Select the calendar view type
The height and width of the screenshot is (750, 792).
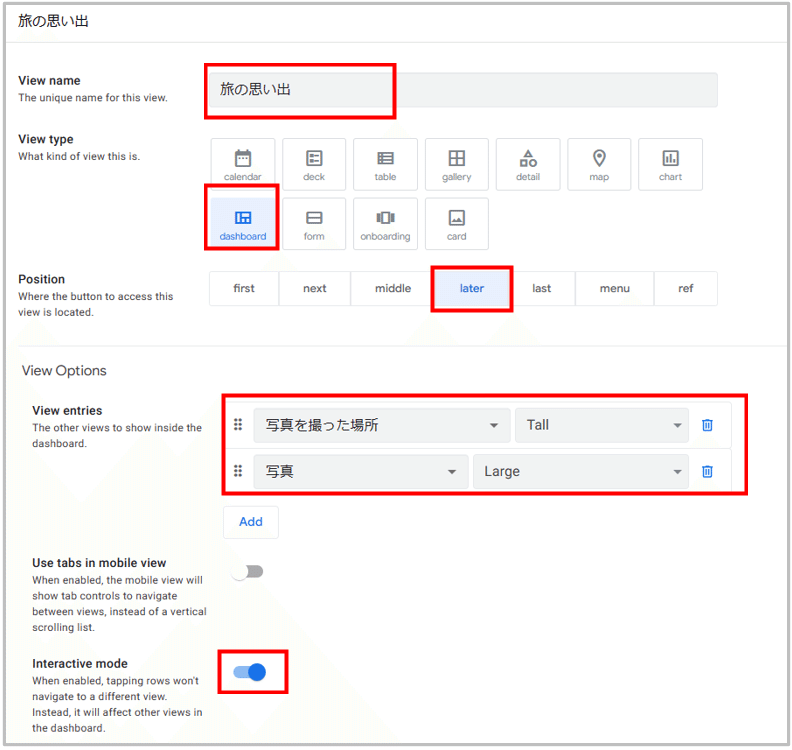[x=243, y=165]
